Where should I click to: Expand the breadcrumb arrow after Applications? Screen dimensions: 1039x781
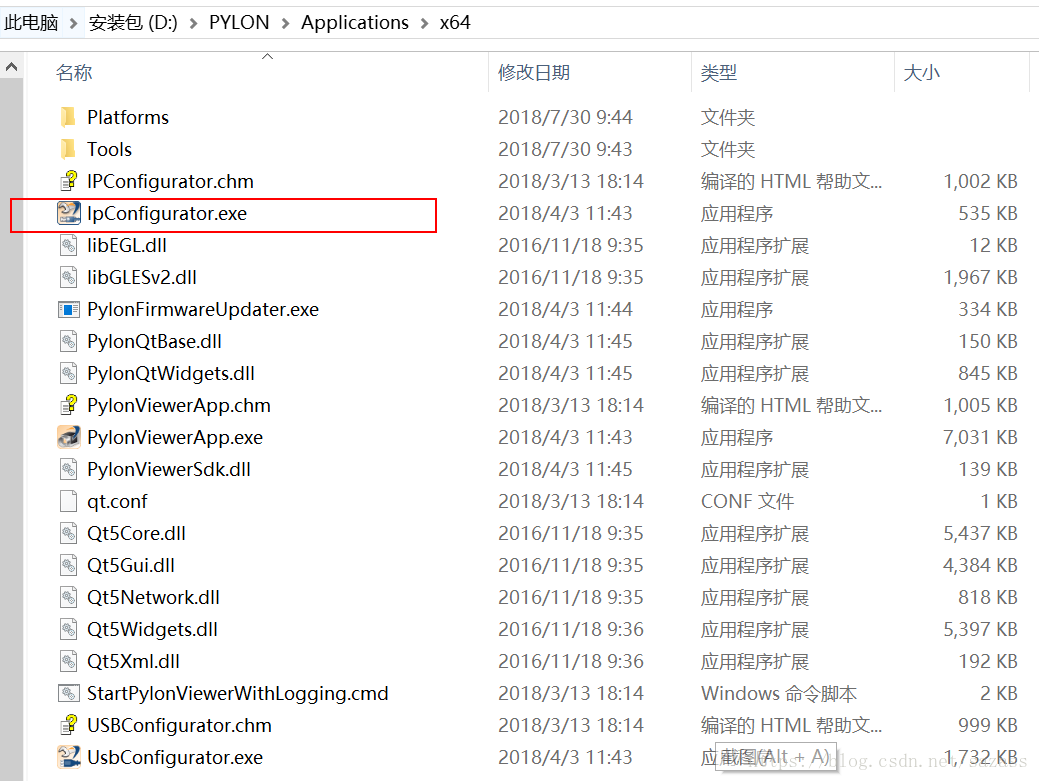point(425,24)
